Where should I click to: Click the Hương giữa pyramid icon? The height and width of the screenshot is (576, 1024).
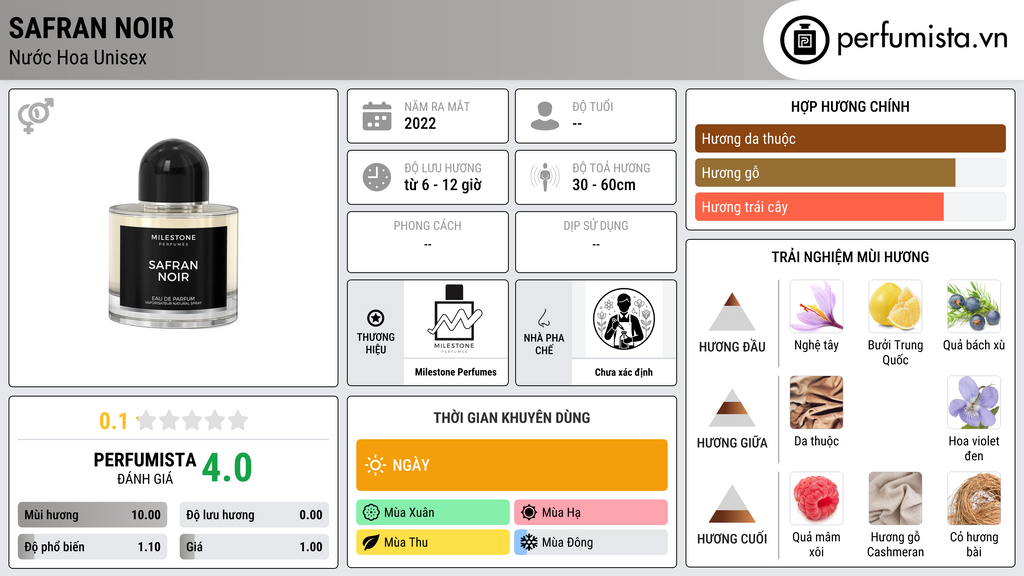pos(732,408)
